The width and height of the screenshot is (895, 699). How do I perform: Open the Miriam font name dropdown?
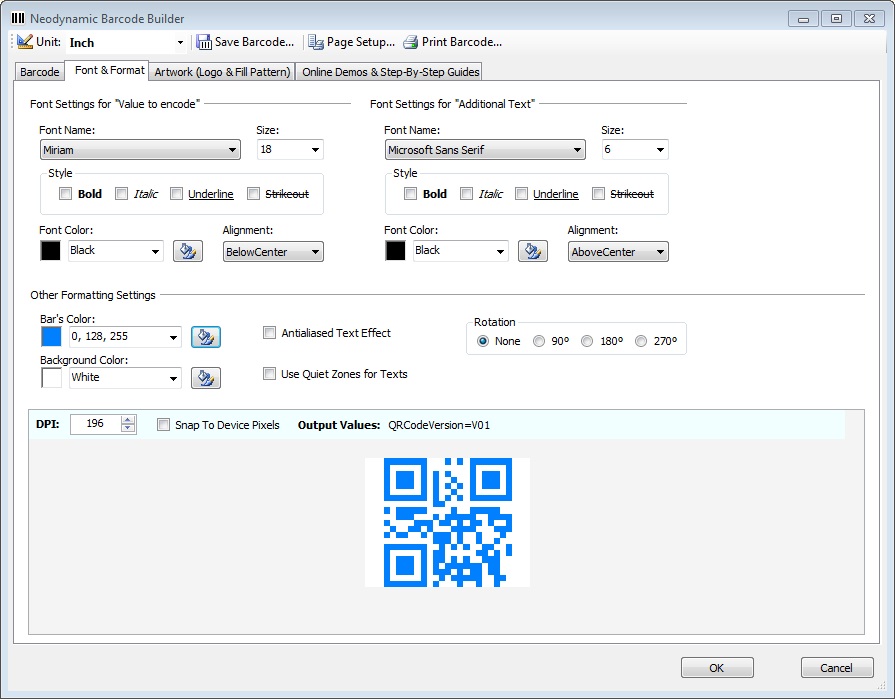coord(140,150)
